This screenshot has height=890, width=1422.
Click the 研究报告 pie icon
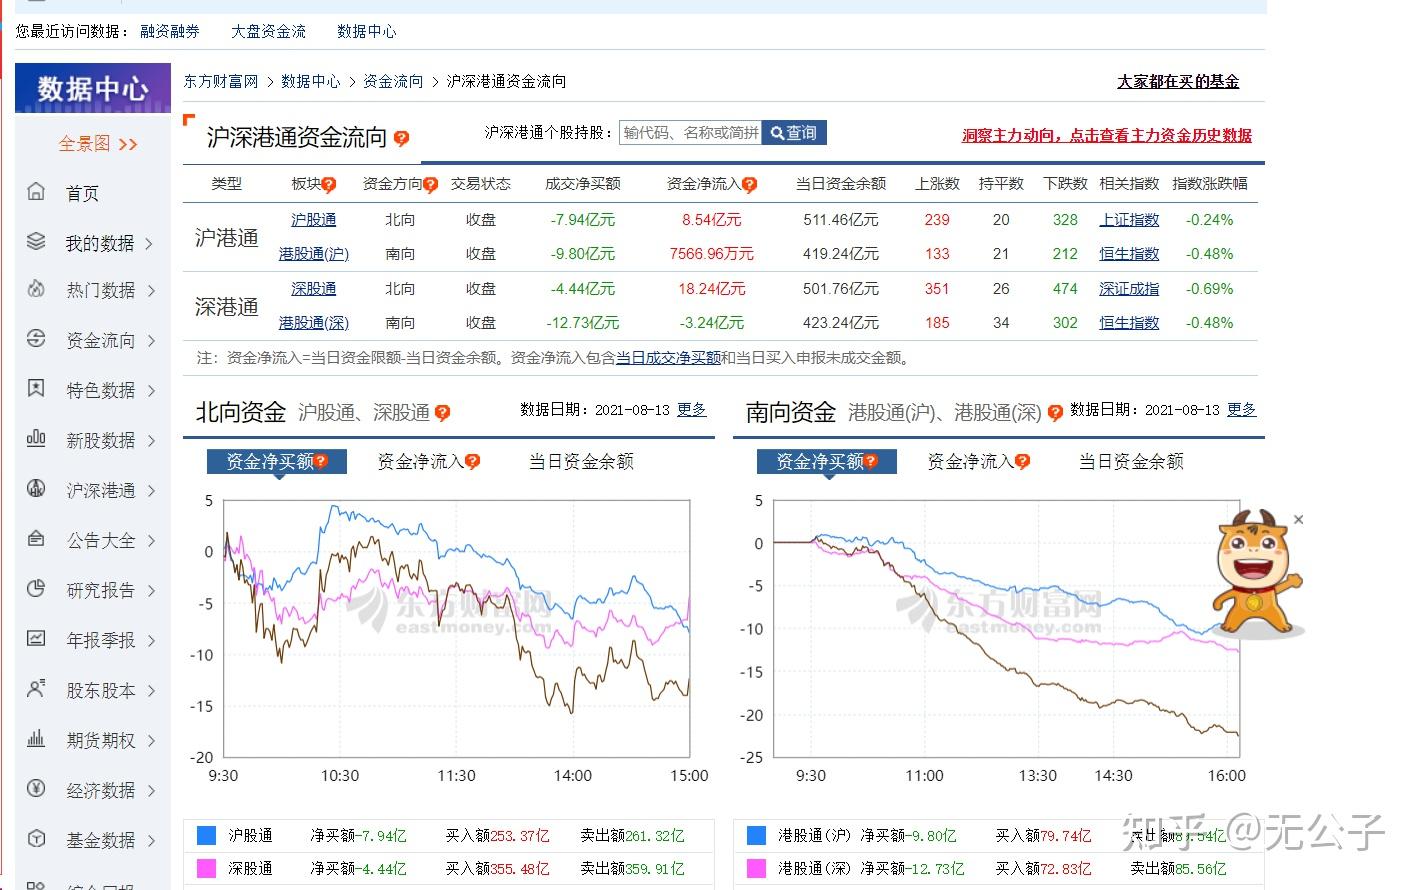[x=36, y=588]
